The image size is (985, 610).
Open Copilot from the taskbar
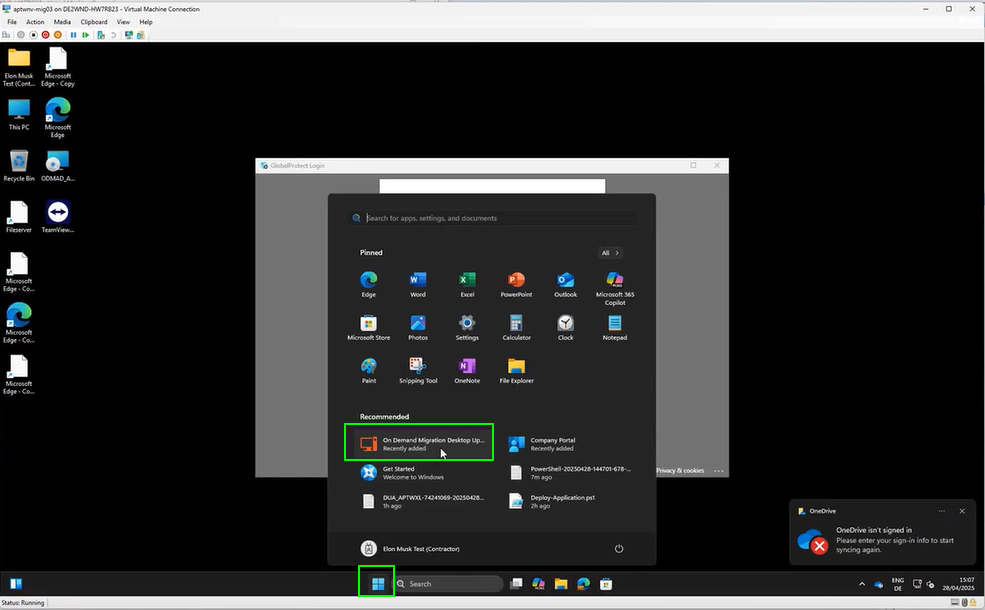(538, 584)
